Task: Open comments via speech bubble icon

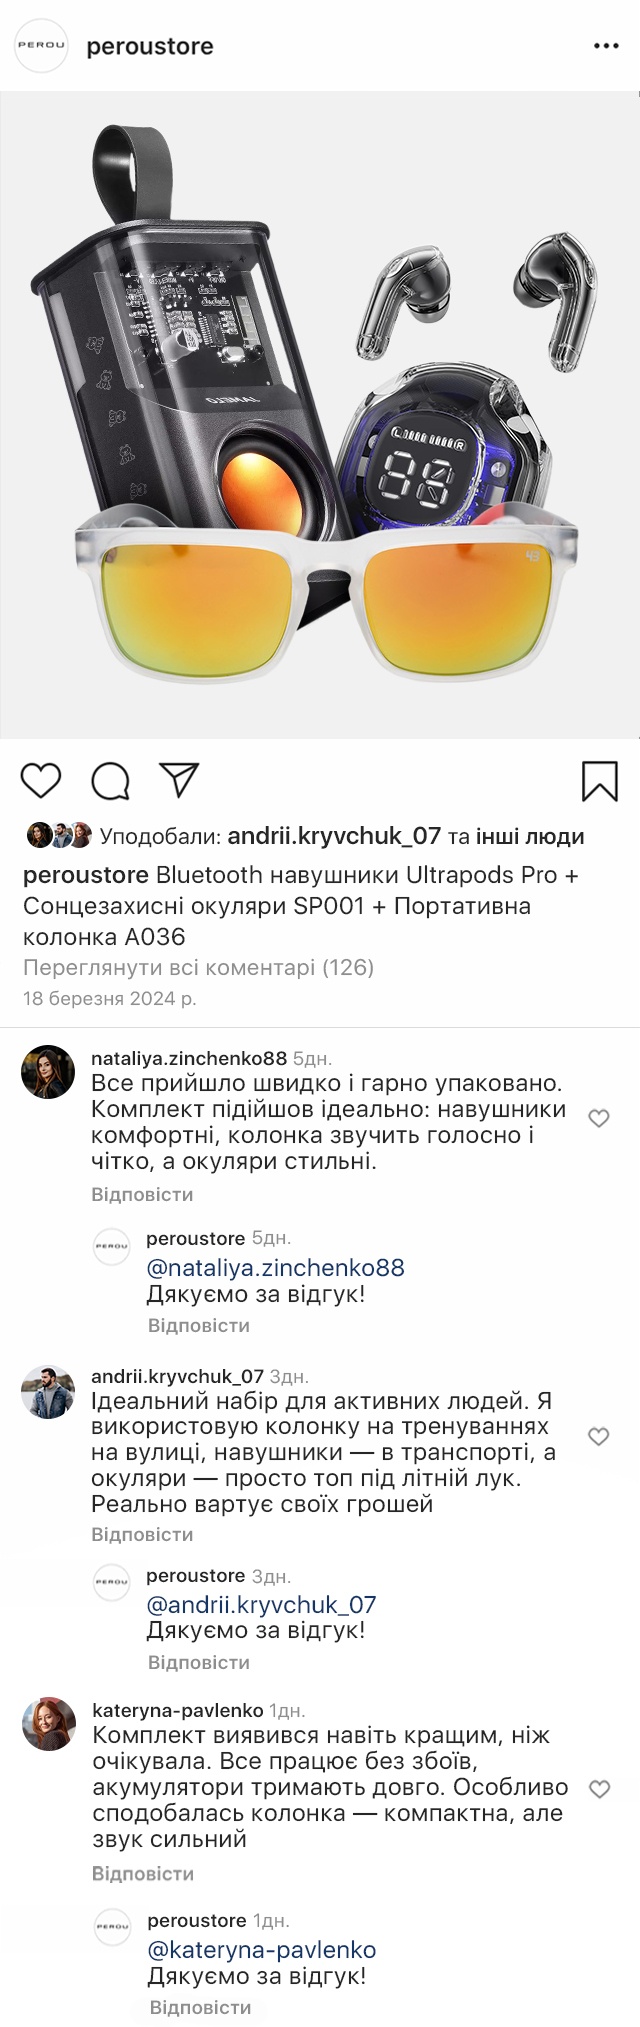Action: (x=110, y=781)
